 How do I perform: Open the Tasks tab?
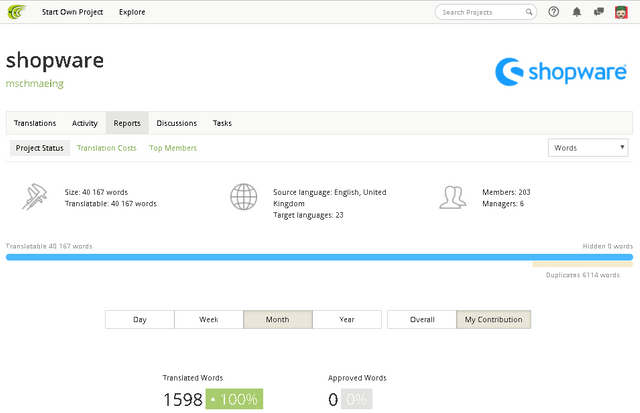pyautogui.click(x=222, y=123)
